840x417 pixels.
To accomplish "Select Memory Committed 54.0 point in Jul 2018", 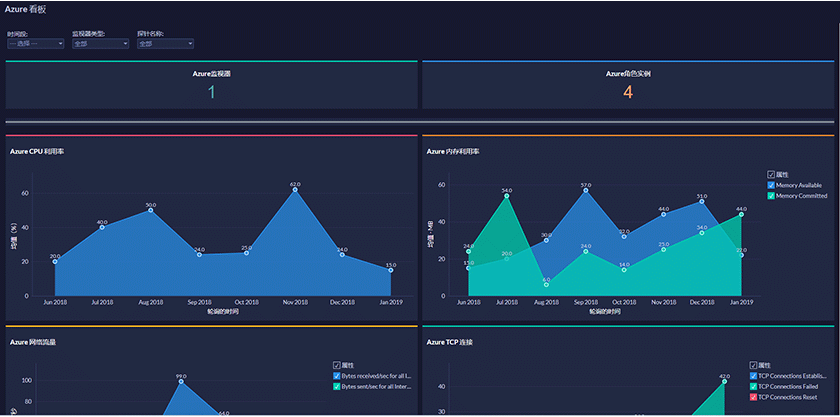I will click(507, 196).
